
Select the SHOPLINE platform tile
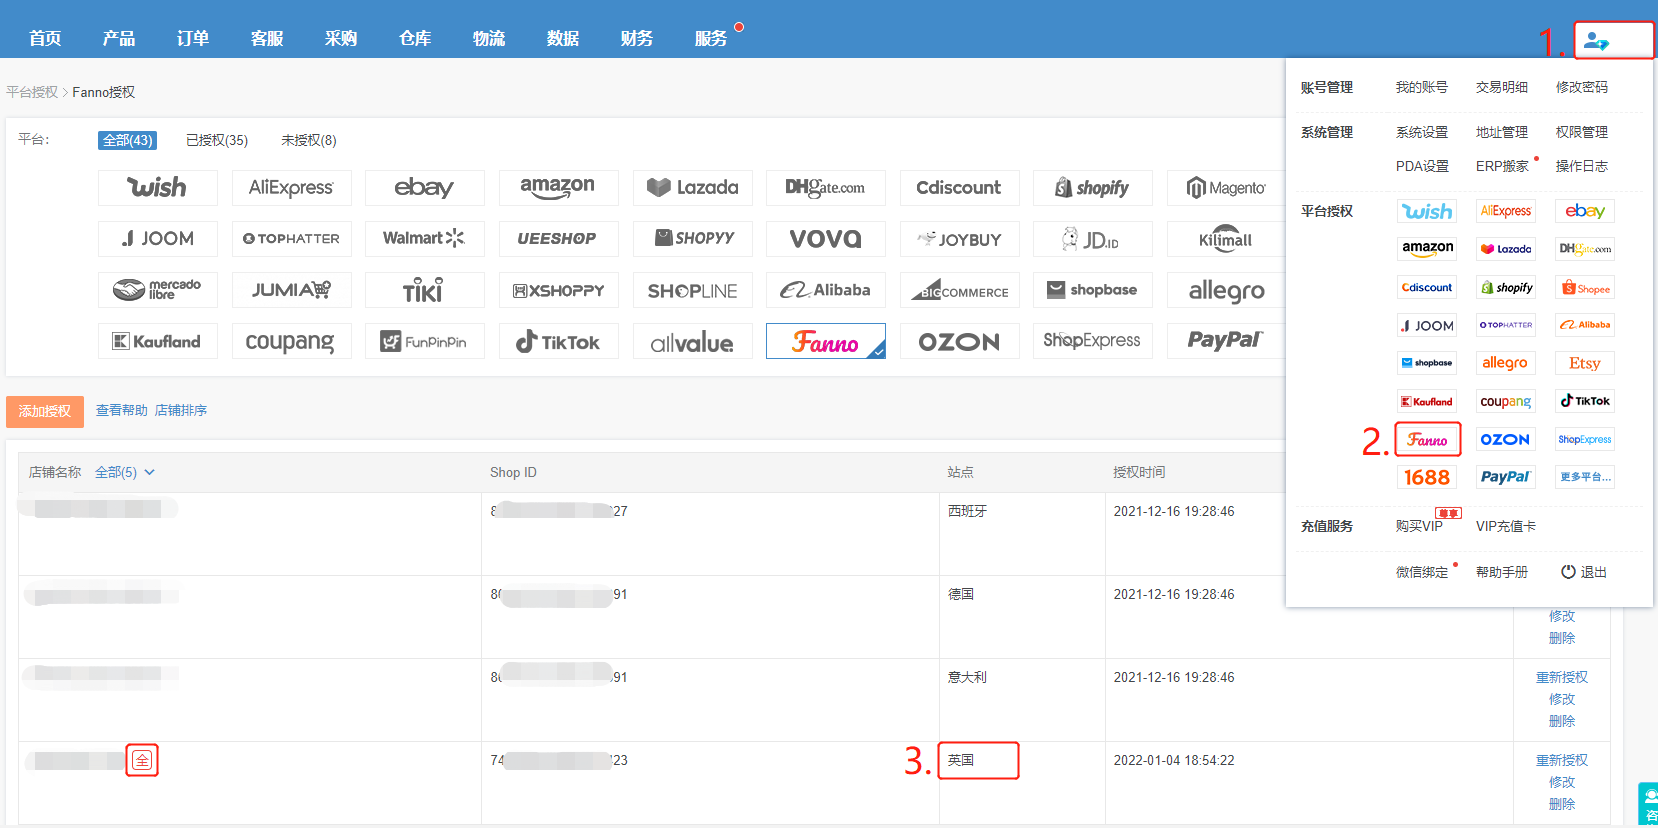click(x=692, y=290)
